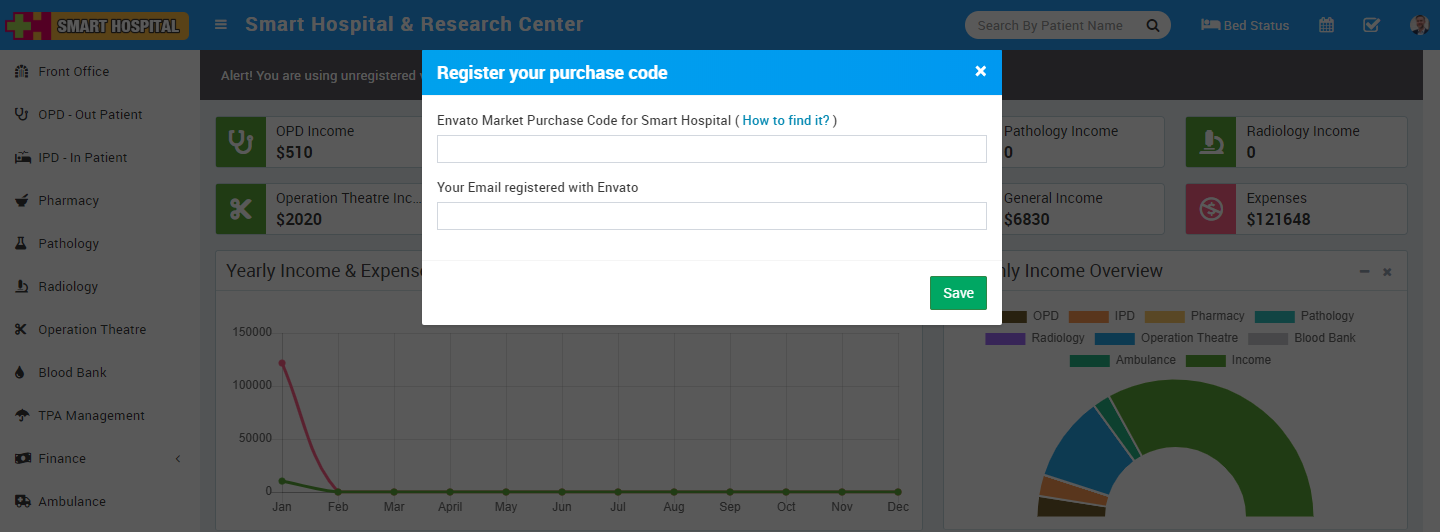
Task: Open Pharmacy in the sidebar
Action: 68,200
